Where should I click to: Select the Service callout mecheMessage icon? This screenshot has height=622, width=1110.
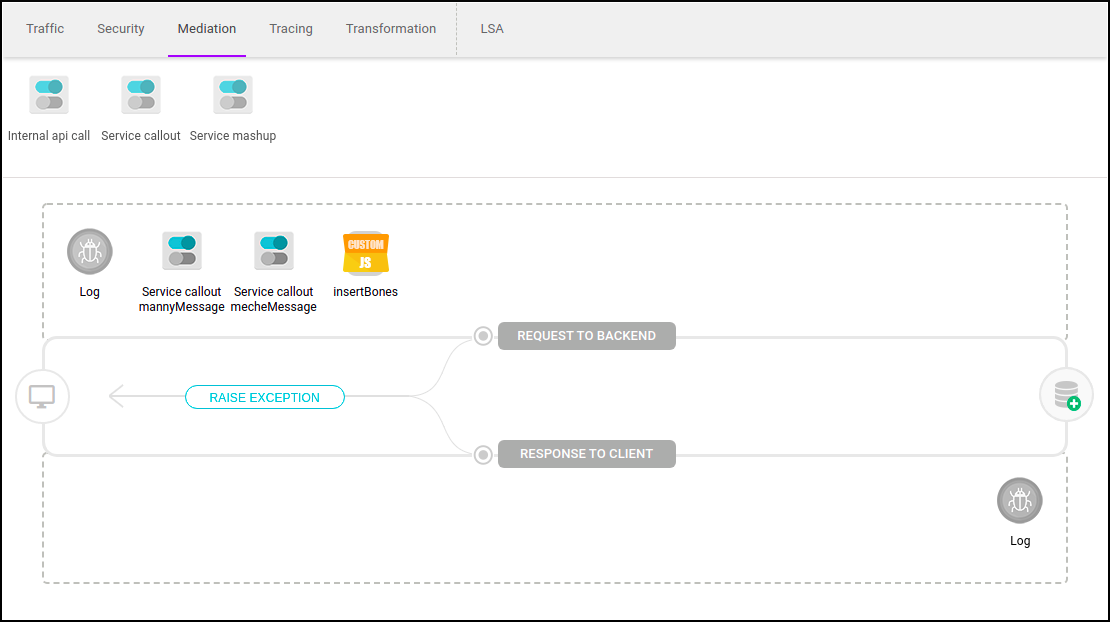pyautogui.click(x=274, y=251)
